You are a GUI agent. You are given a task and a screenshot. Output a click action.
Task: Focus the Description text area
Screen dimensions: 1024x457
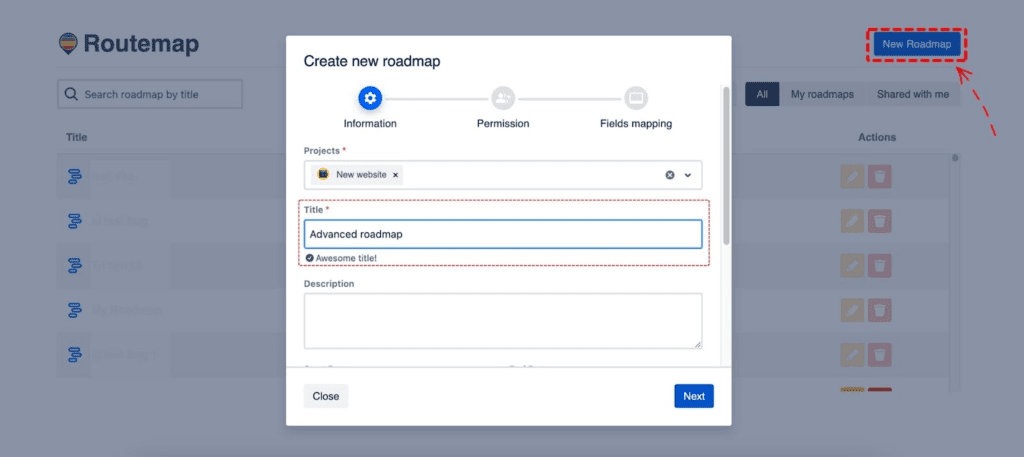pyautogui.click(x=503, y=321)
